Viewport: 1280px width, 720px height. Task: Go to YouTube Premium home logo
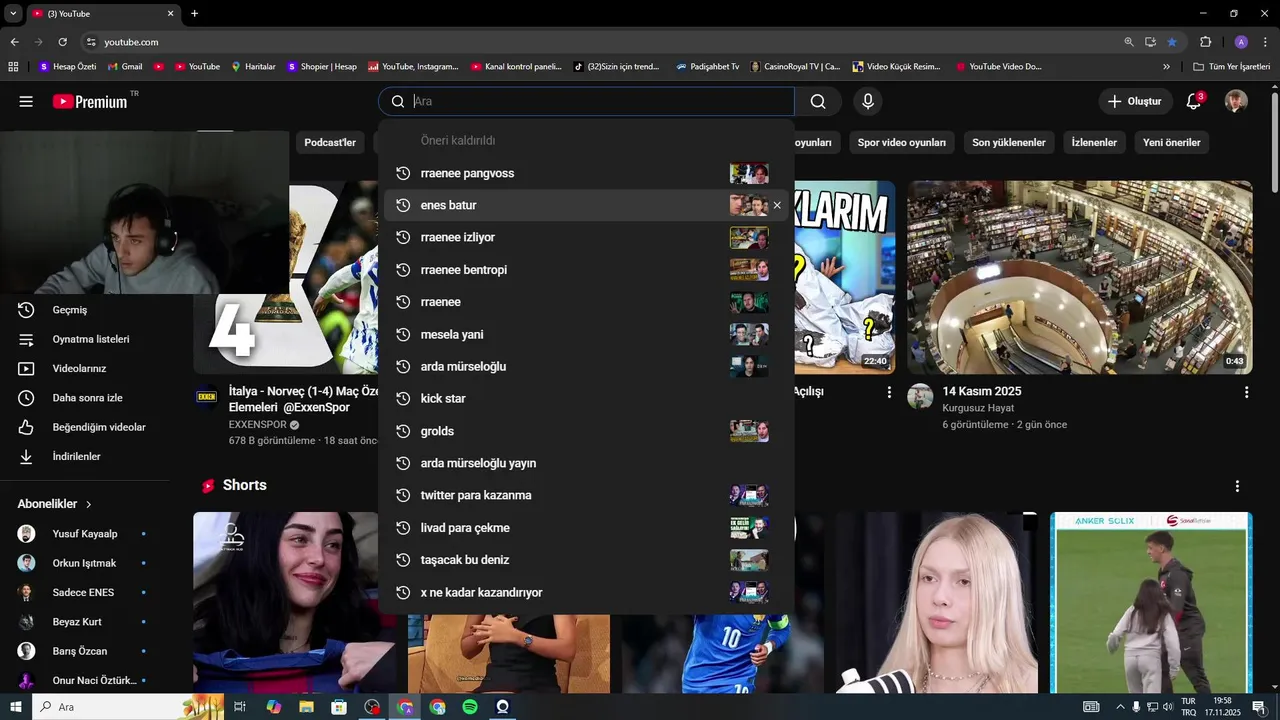coord(91,101)
